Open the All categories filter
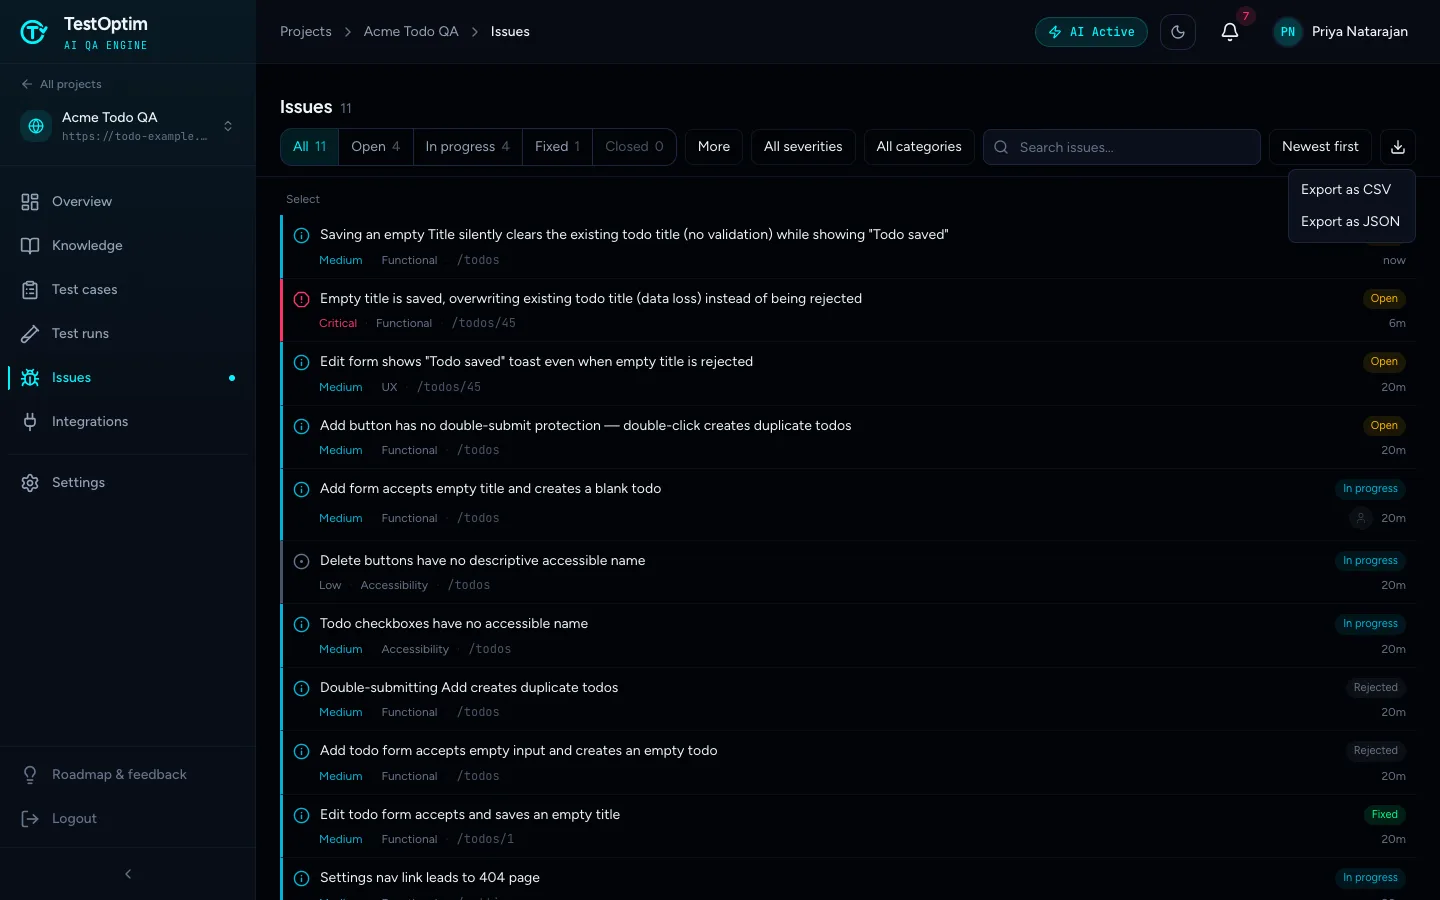 pos(919,147)
